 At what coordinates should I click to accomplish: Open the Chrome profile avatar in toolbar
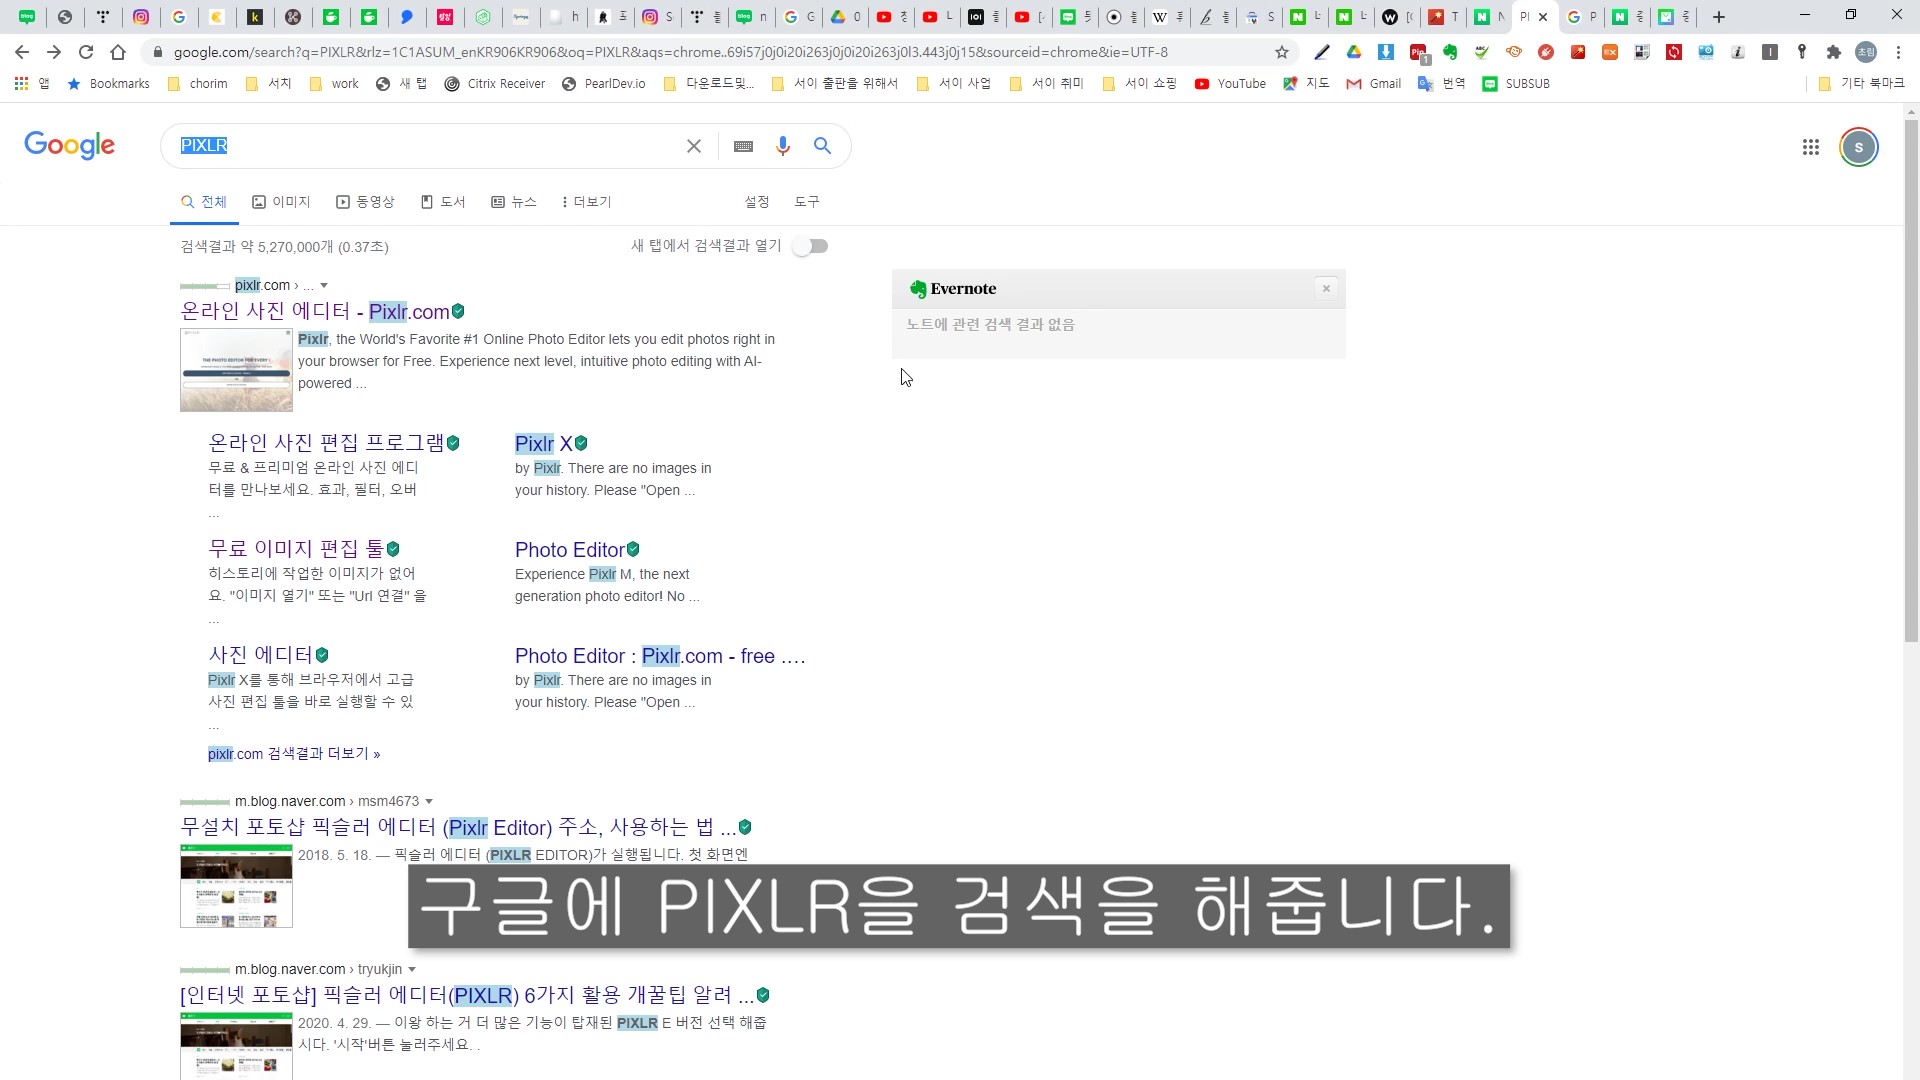point(1866,52)
